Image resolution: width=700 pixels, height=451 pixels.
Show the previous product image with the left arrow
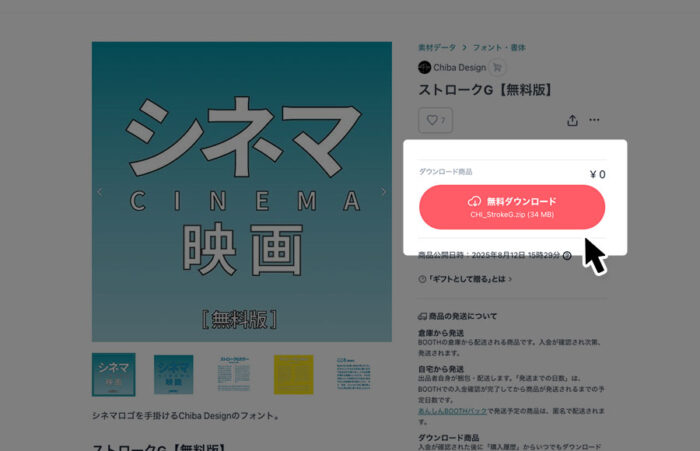(x=100, y=192)
